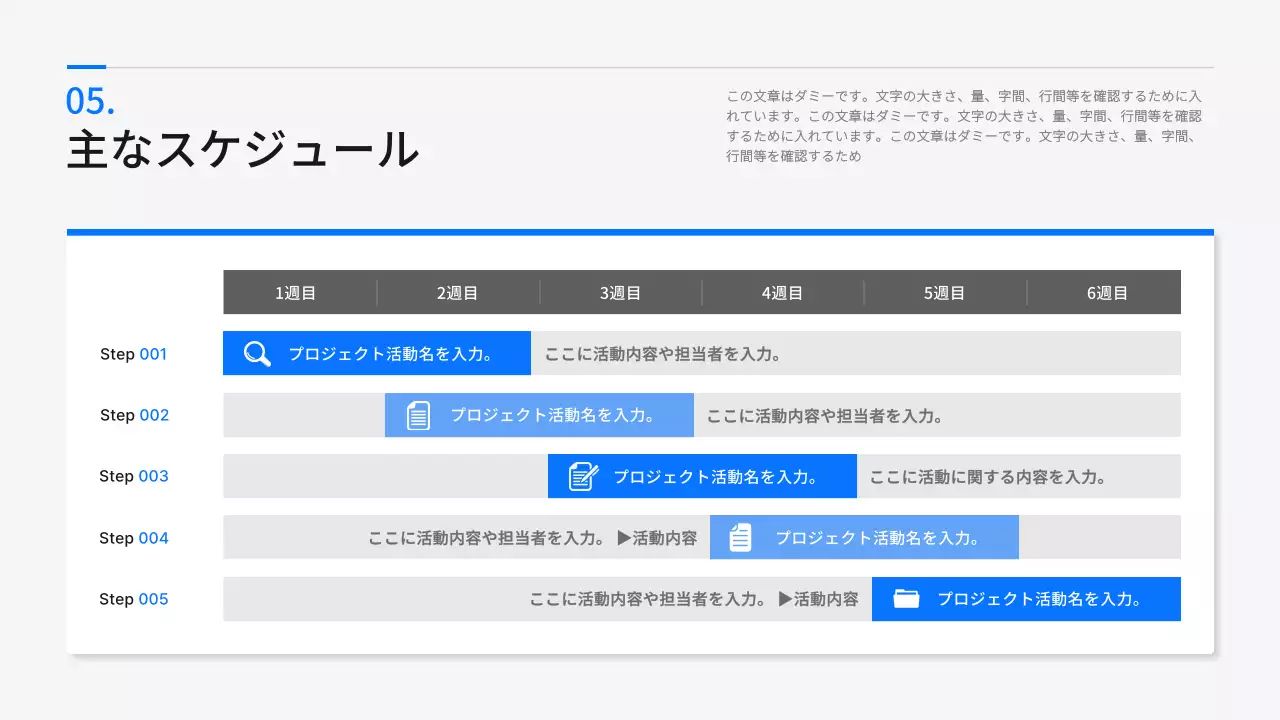Image resolution: width=1280 pixels, height=720 pixels.
Task: Click the blue Step 001 activity name bar
Action: [376, 353]
